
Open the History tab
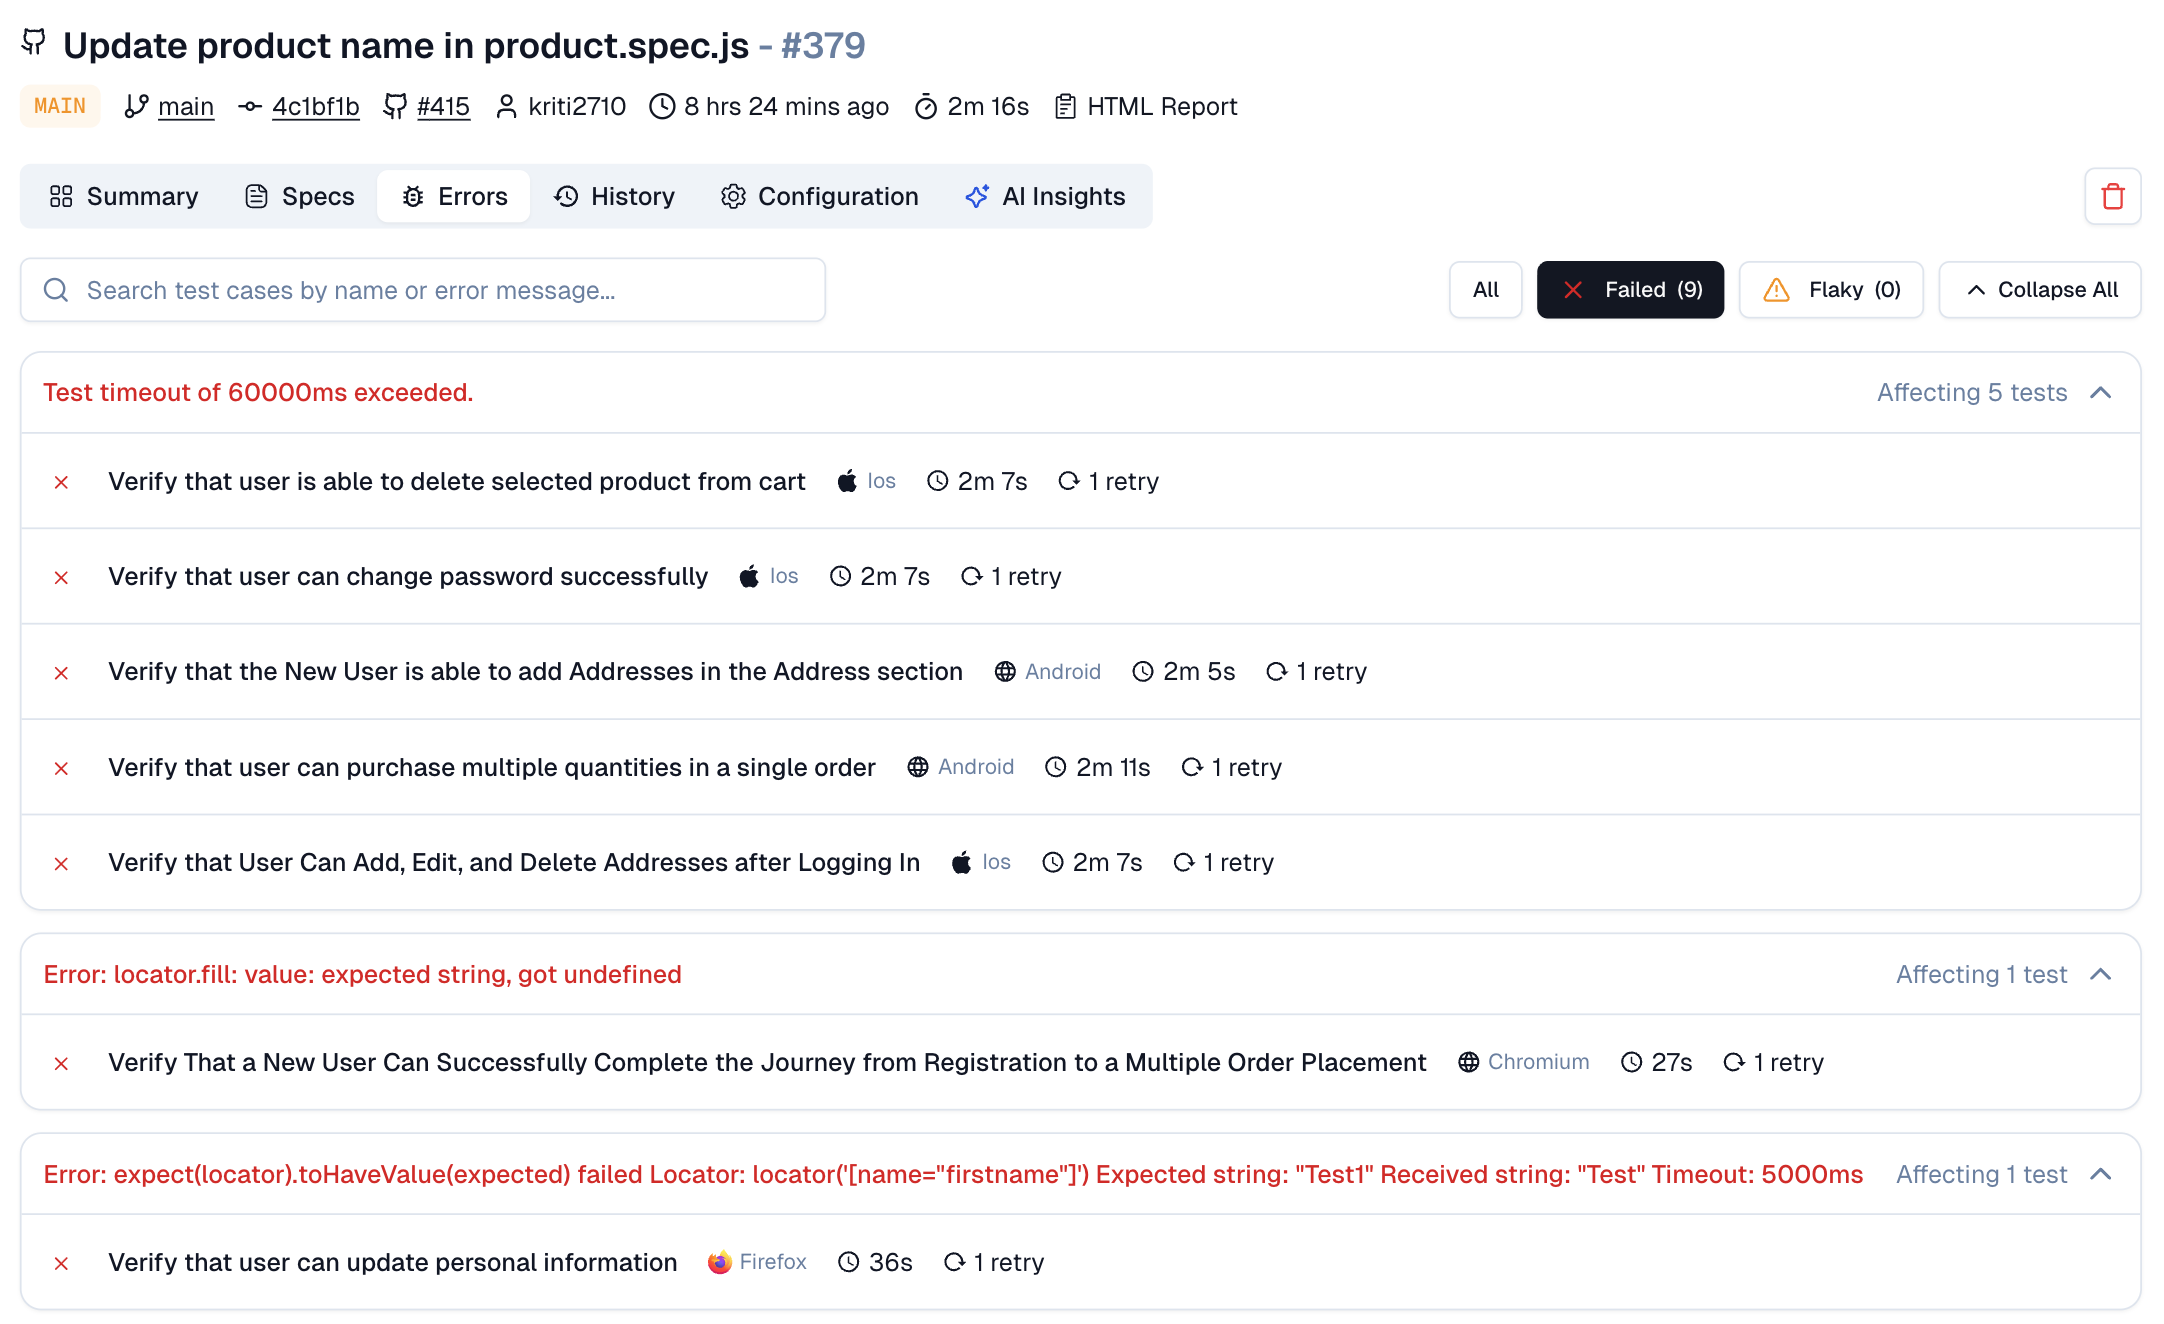pyautogui.click(x=614, y=196)
